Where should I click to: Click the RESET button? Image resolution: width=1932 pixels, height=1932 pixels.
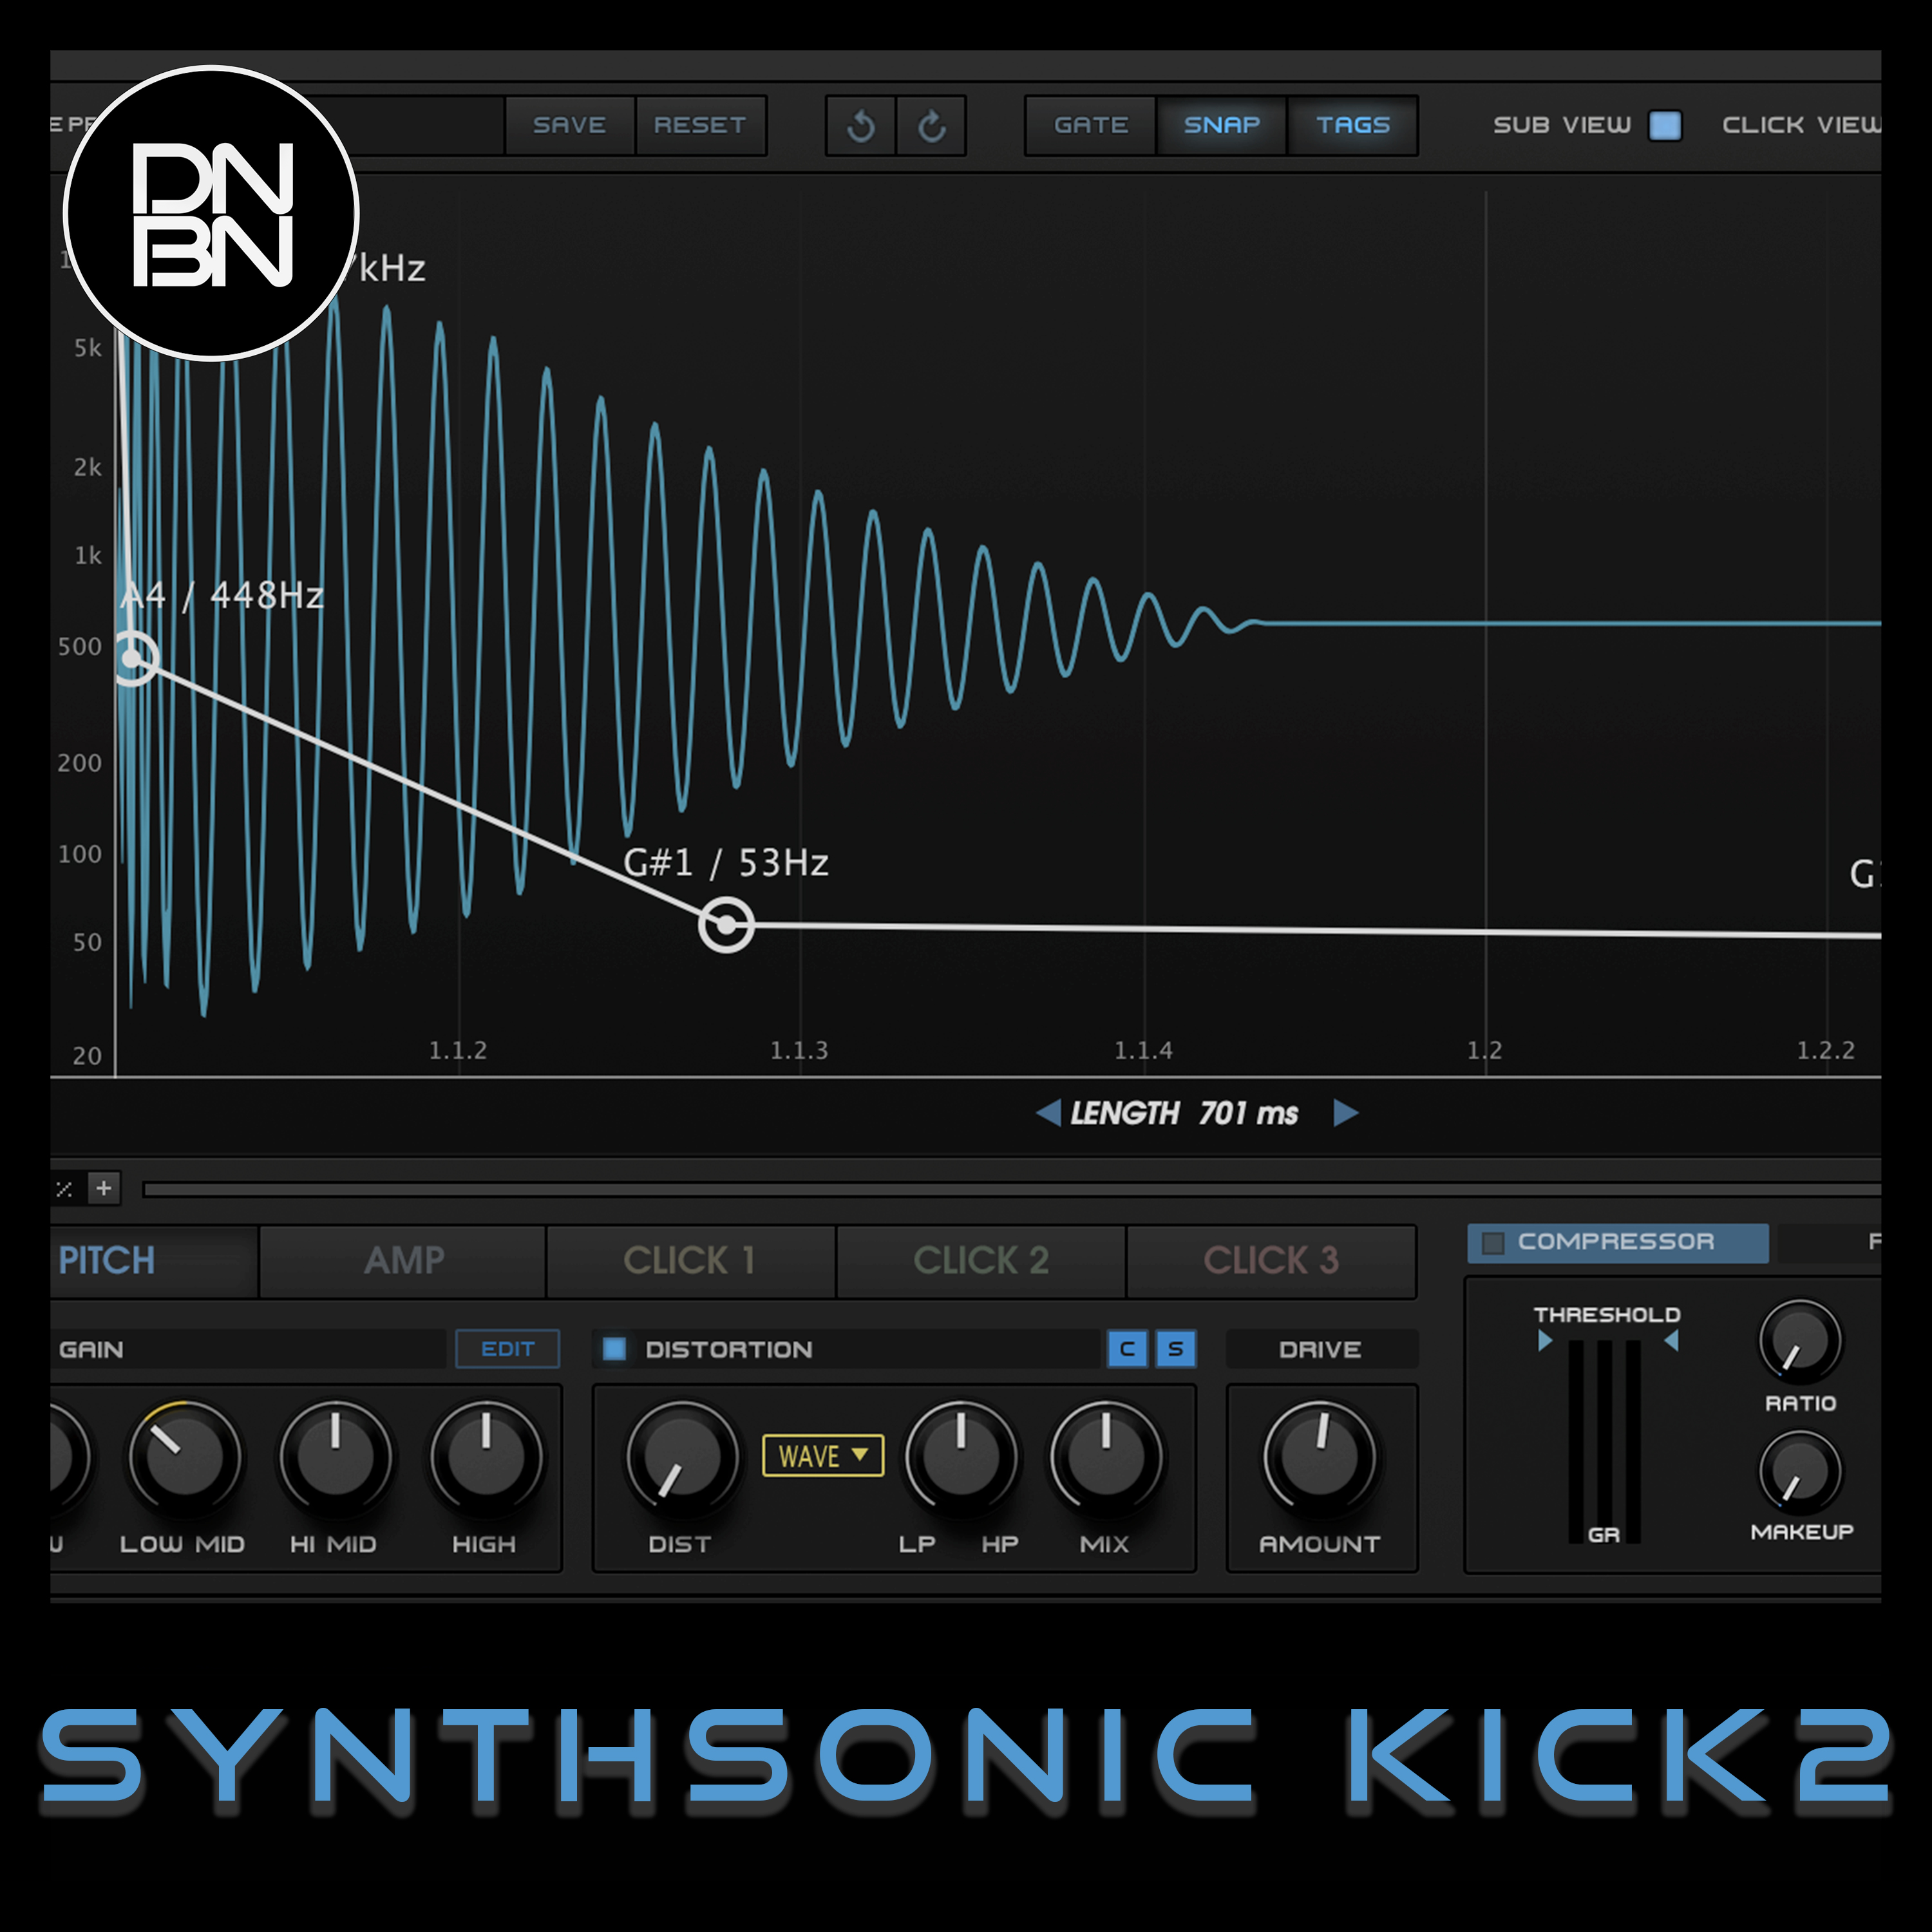pyautogui.click(x=700, y=125)
